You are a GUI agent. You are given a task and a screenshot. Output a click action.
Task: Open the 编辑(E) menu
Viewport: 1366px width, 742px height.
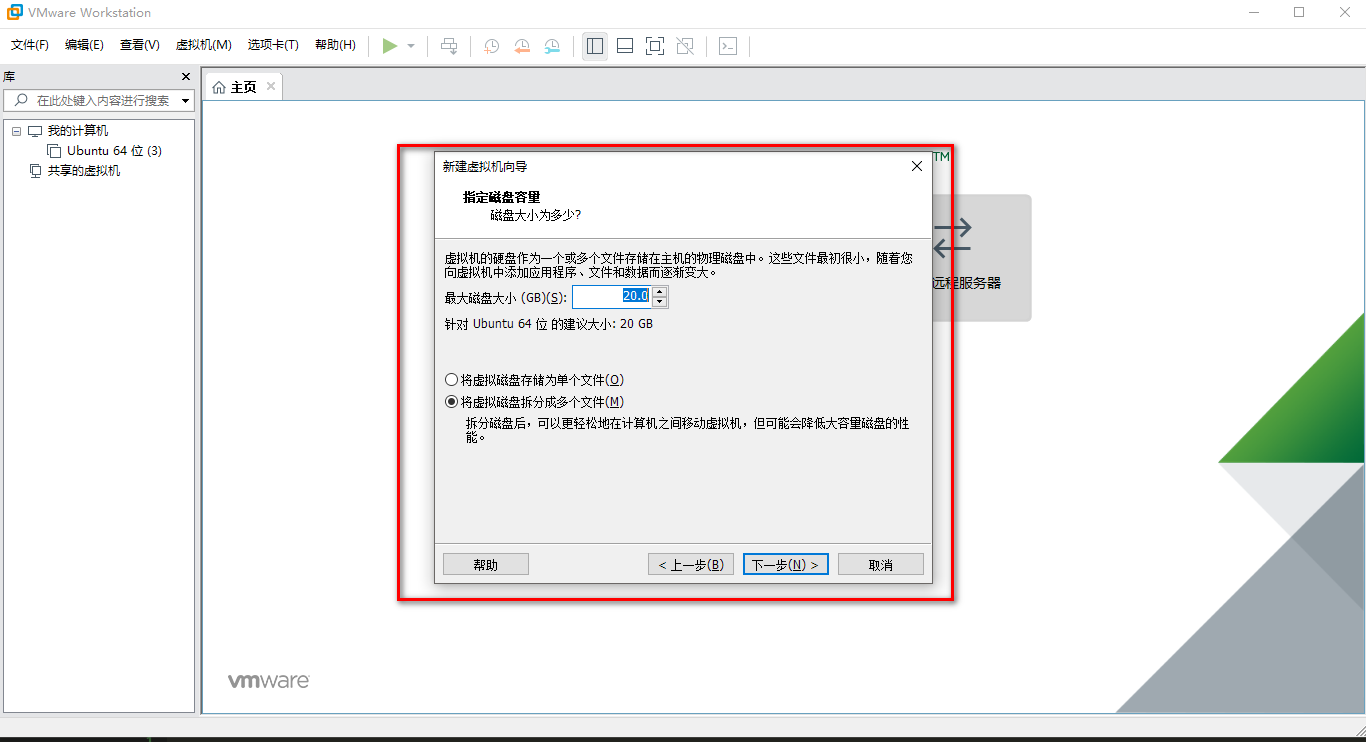[84, 45]
